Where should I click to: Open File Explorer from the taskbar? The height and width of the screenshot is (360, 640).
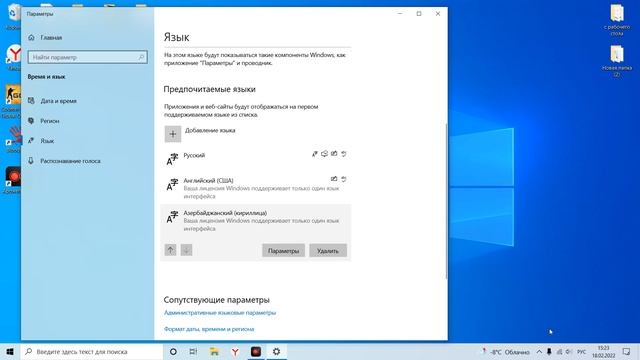coord(214,351)
